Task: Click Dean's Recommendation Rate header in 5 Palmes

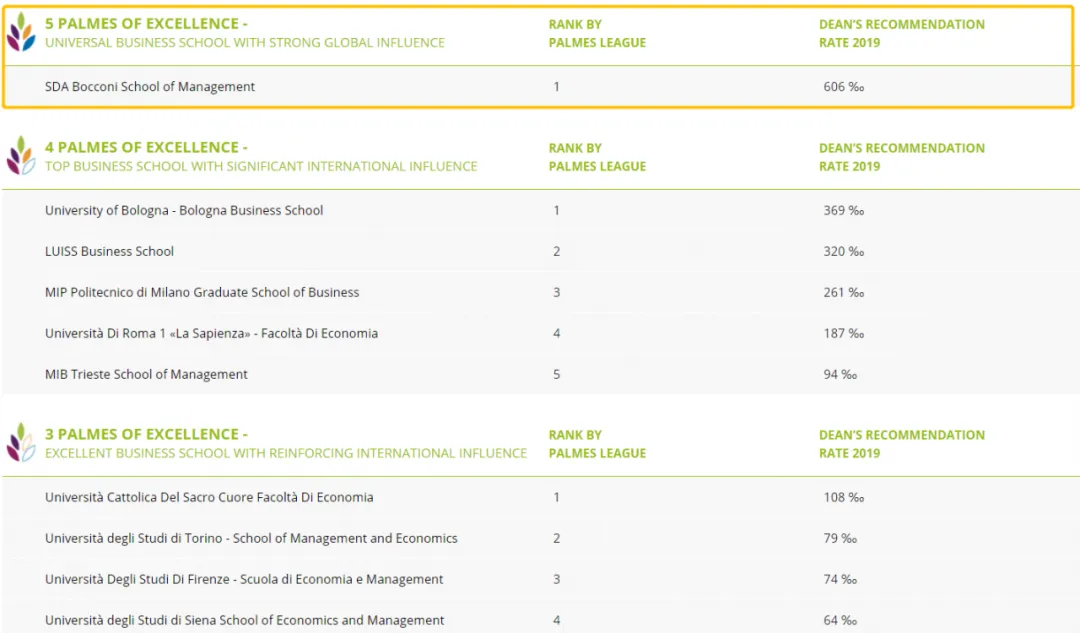Action: (x=902, y=33)
